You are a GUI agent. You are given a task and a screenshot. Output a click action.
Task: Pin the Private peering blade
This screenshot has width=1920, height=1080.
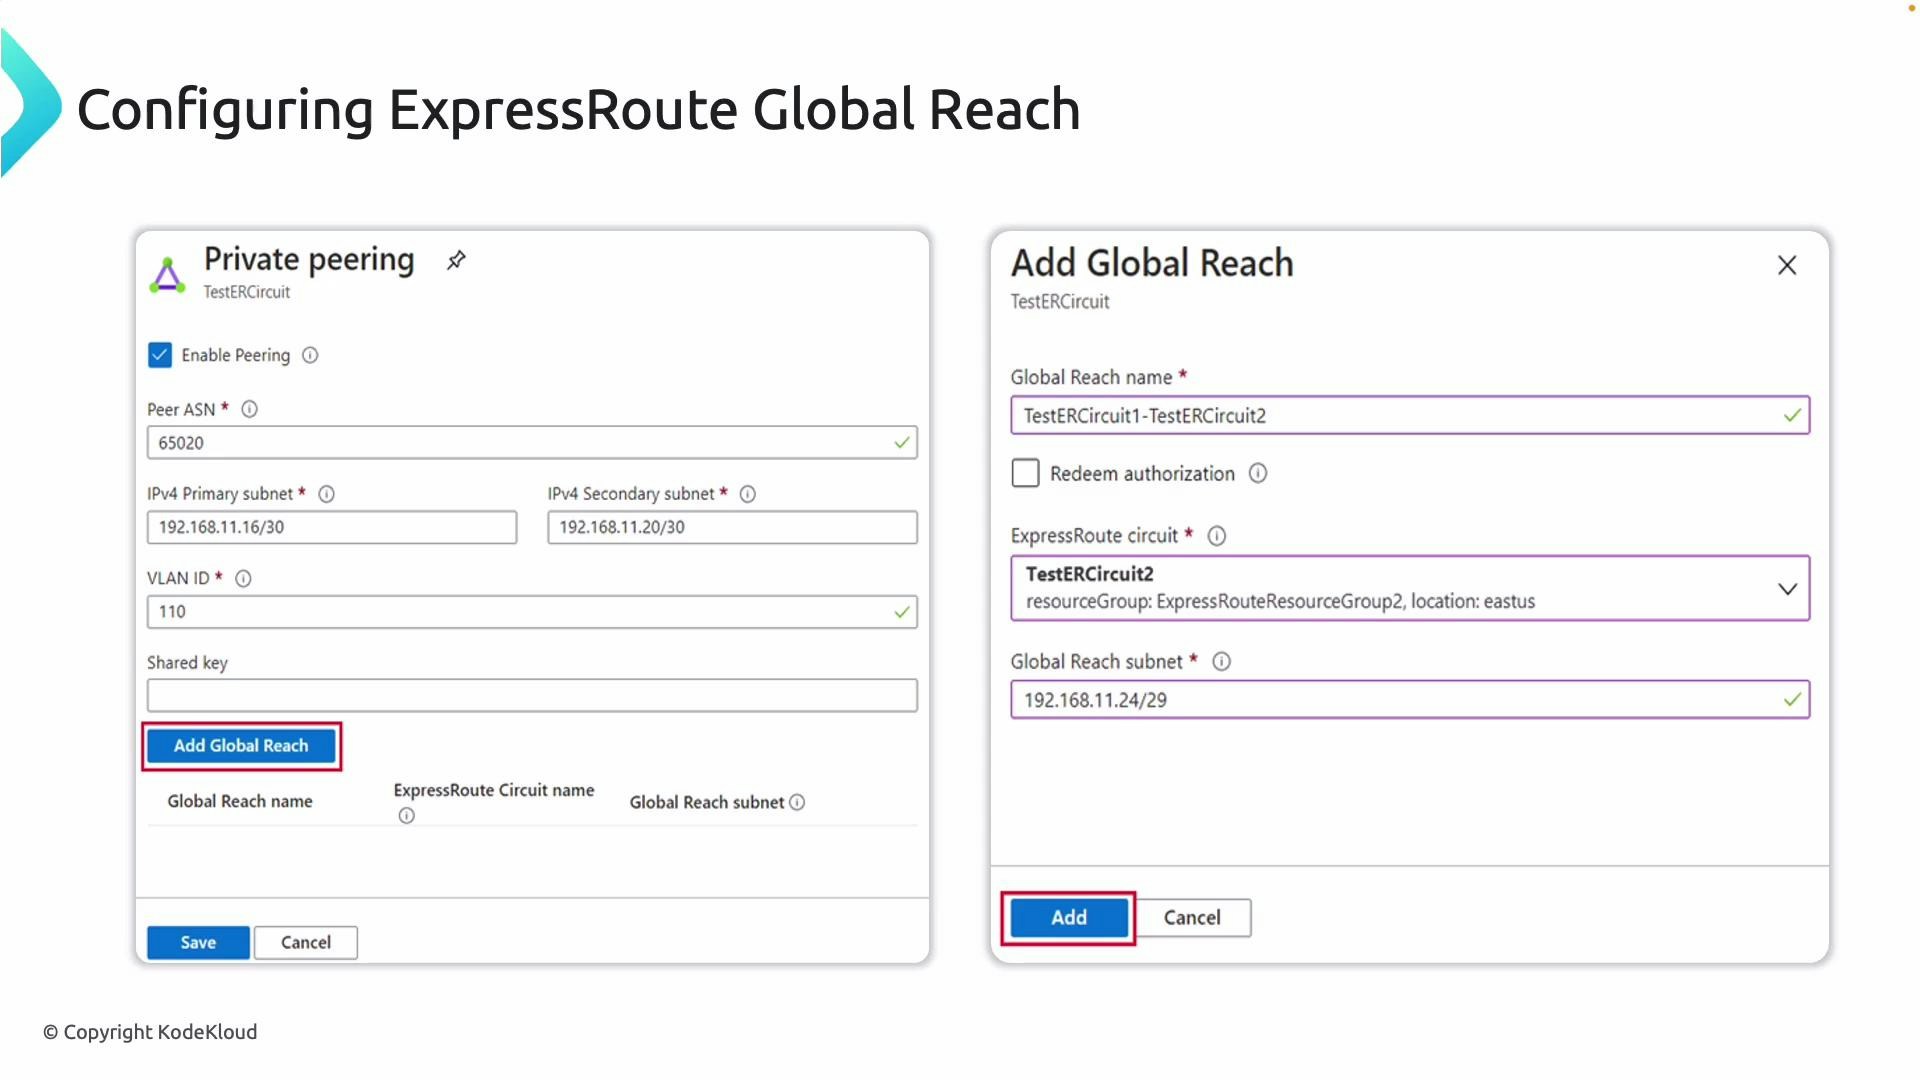pyautogui.click(x=455, y=260)
